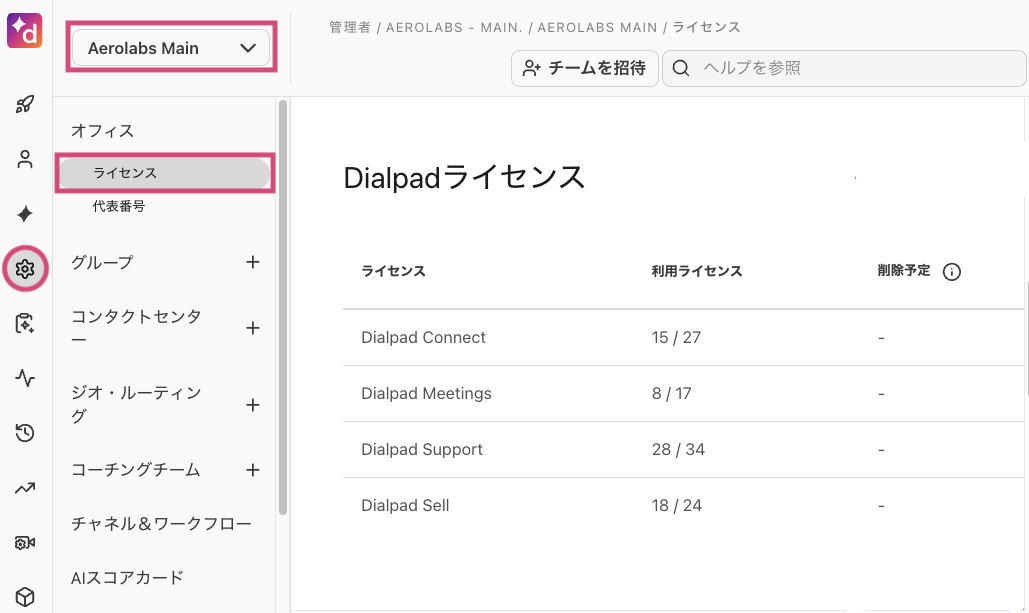Expand the コーチングチーム section
Screen dimensions: 1029x613
(252, 469)
